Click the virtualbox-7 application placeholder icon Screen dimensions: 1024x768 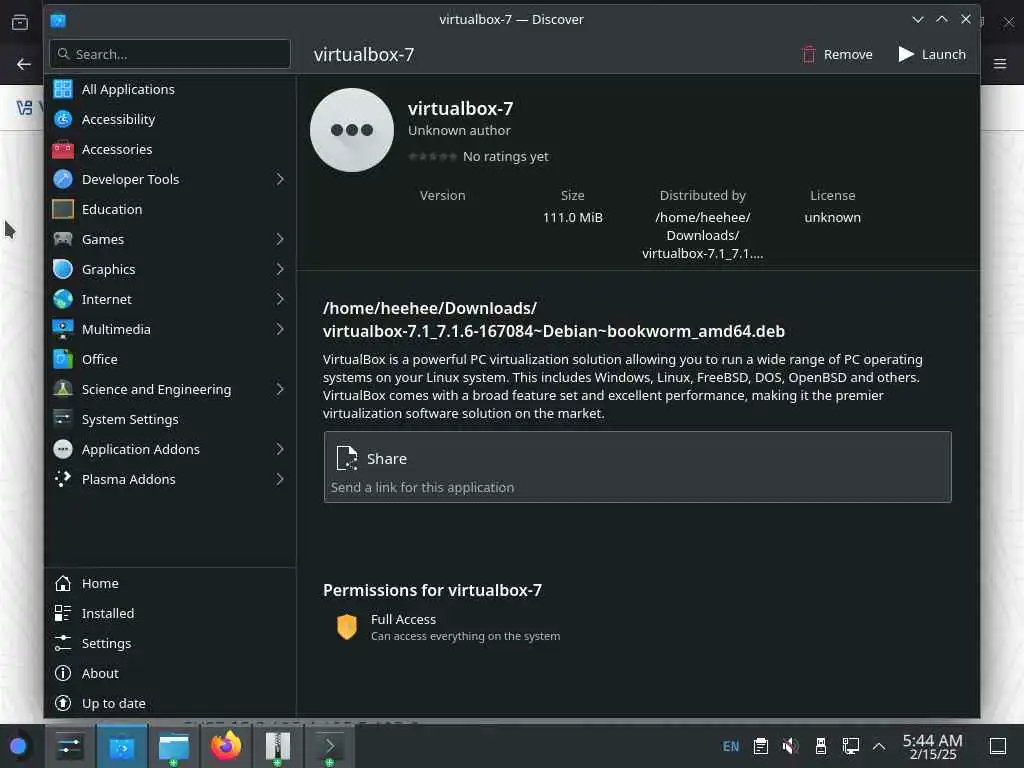351,130
